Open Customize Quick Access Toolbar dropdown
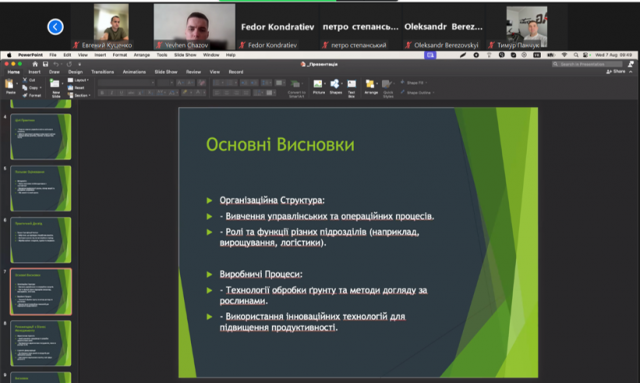Image resolution: width=640 pixels, height=383 pixels. 80,64
